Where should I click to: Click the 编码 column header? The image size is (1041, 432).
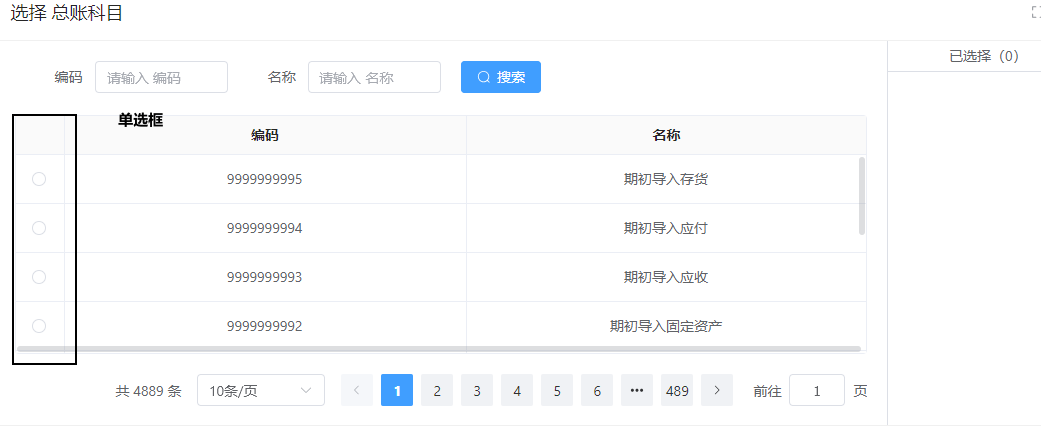[265, 135]
